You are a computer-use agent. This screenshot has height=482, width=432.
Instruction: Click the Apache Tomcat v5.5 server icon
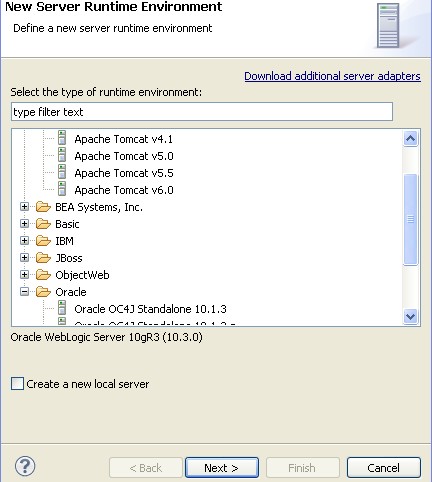pyautogui.click(x=62, y=172)
